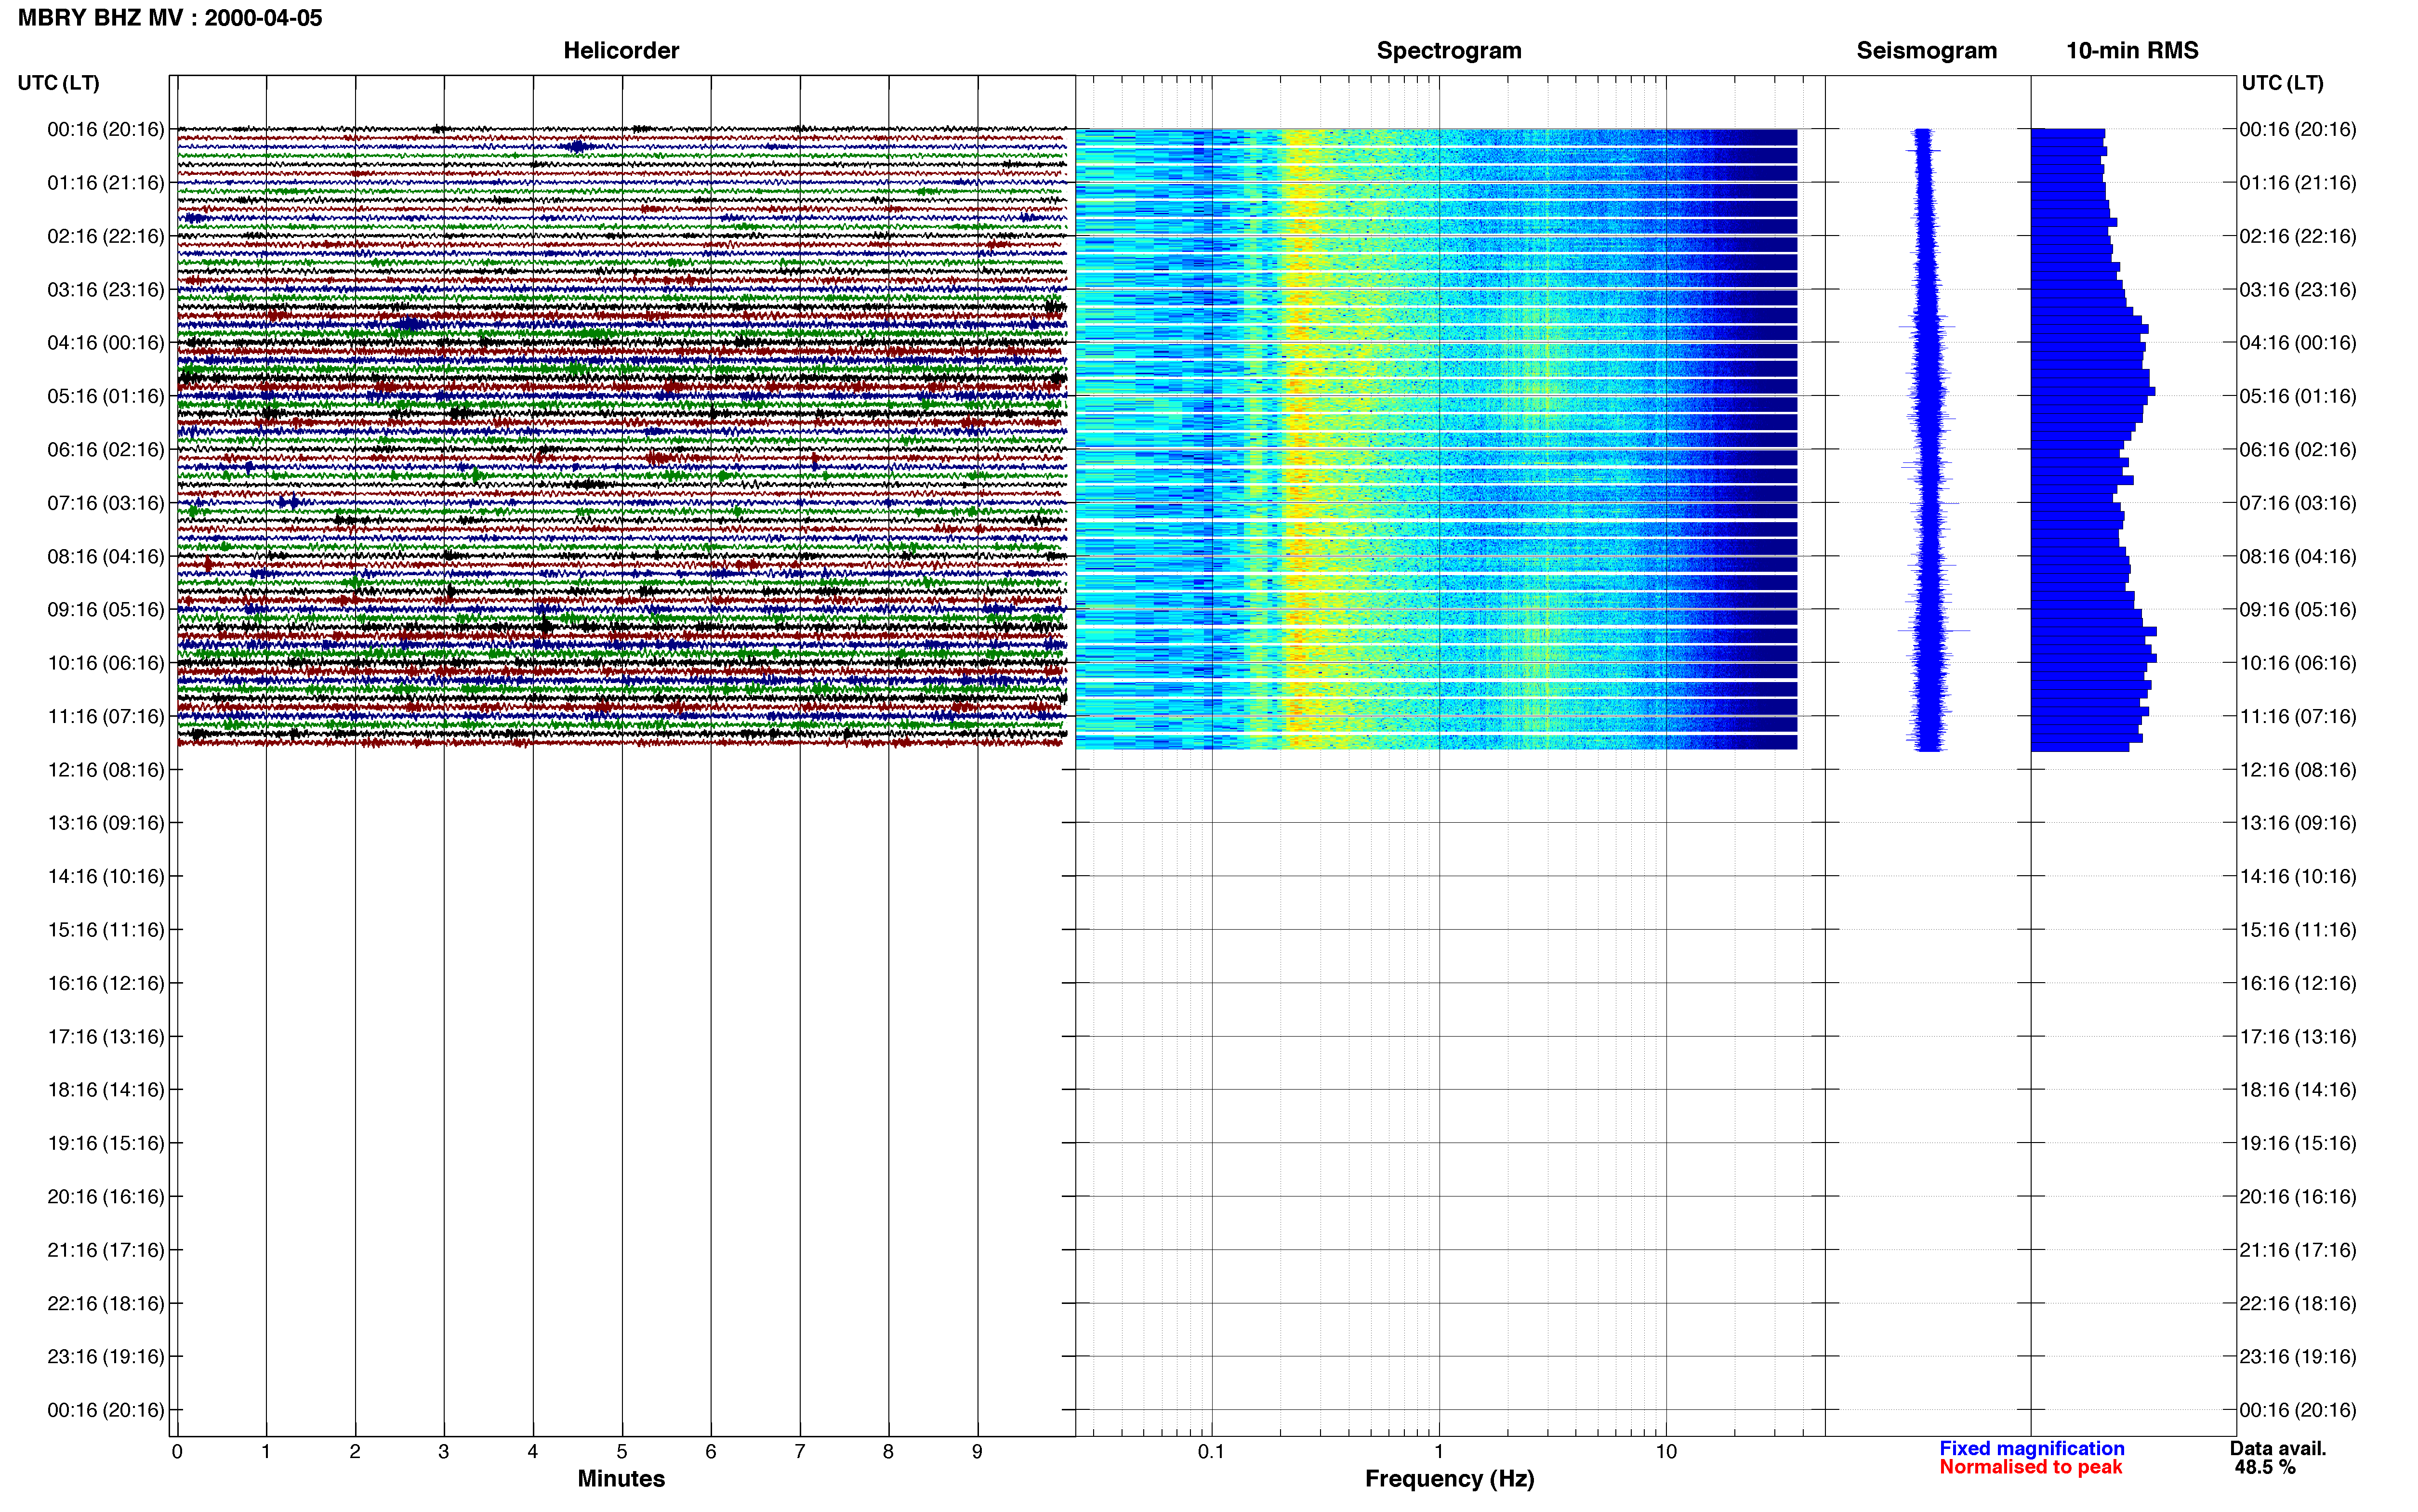This screenshot has width=2418, height=1512.
Task: Select left time label '01:16 (21:16)'
Action: pyautogui.click(x=106, y=183)
